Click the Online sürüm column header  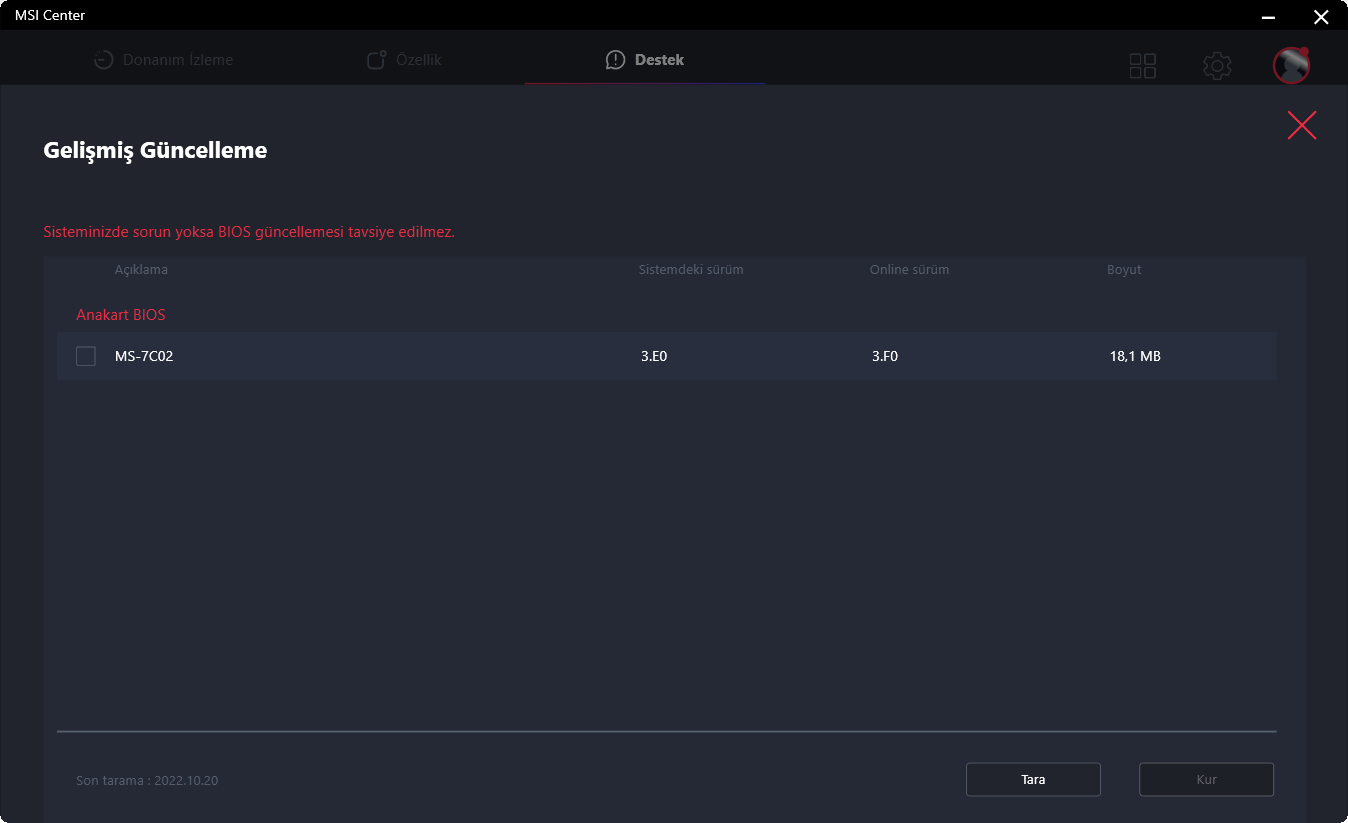coord(909,270)
